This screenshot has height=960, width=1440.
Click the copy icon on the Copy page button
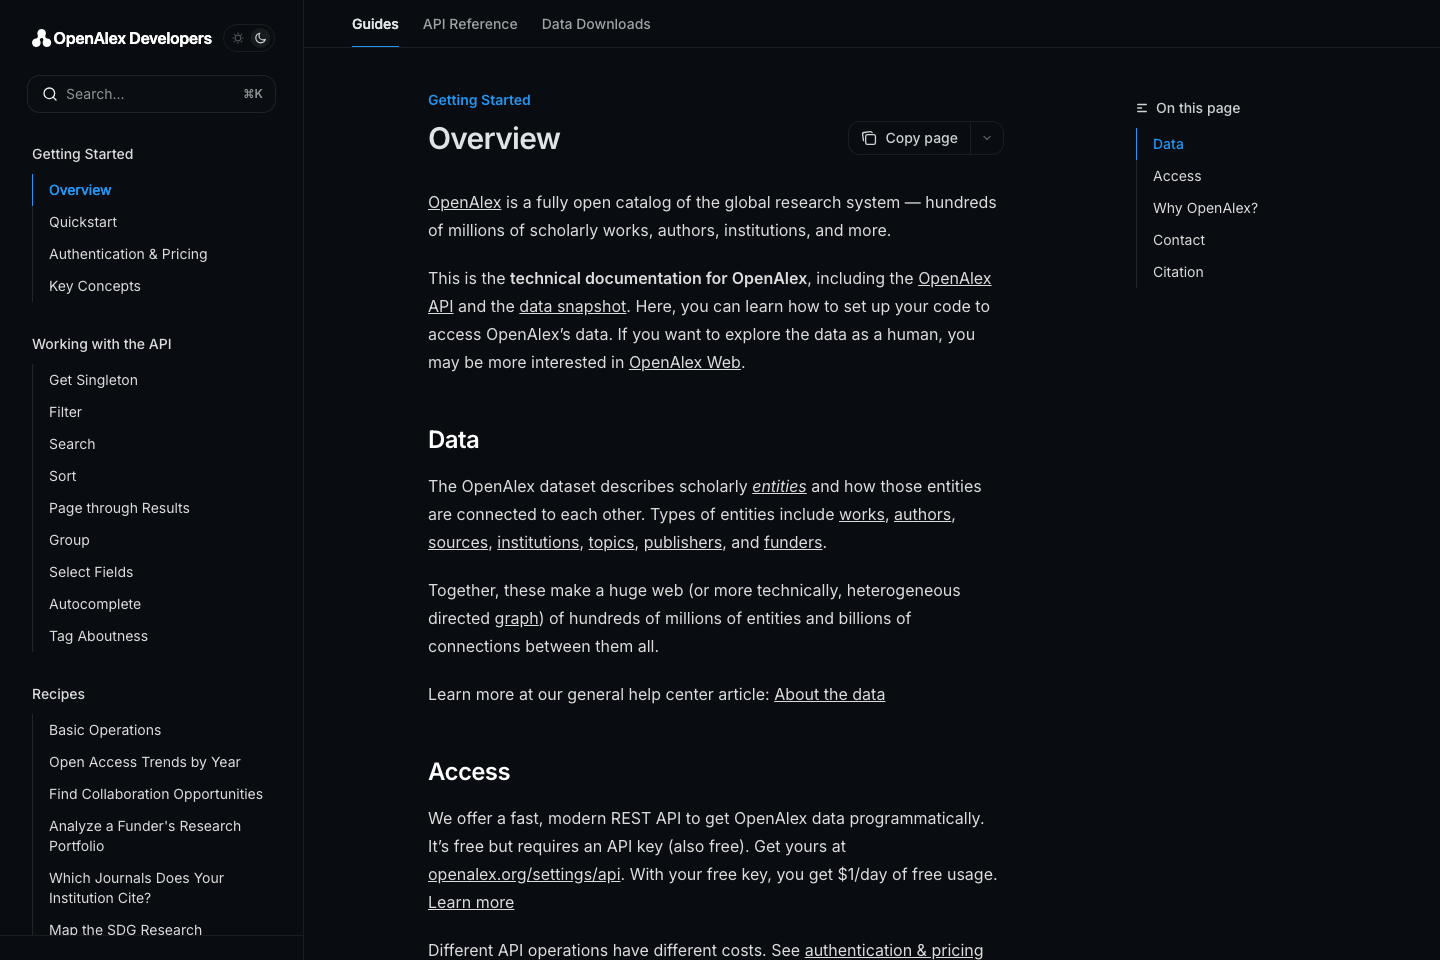tap(869, 137)
